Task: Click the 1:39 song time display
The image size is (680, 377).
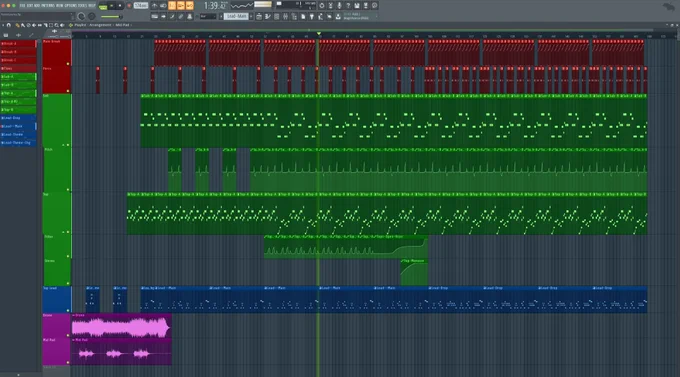Action: (x=215, y=6)
